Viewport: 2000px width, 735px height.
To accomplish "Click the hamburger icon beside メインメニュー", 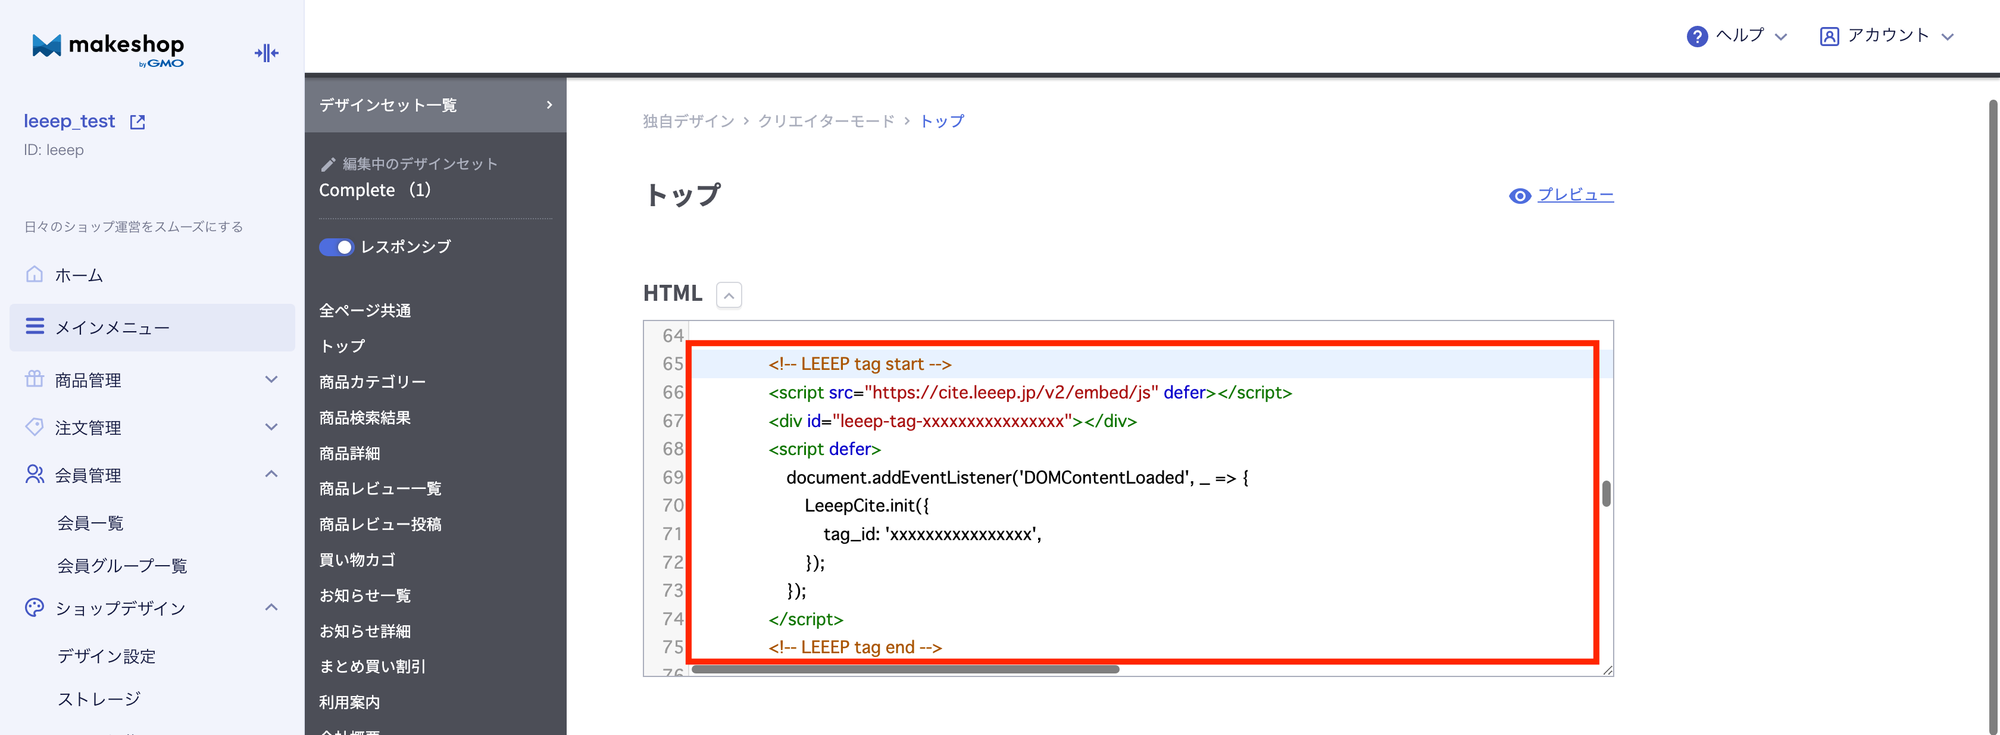I will coord(35,326).
